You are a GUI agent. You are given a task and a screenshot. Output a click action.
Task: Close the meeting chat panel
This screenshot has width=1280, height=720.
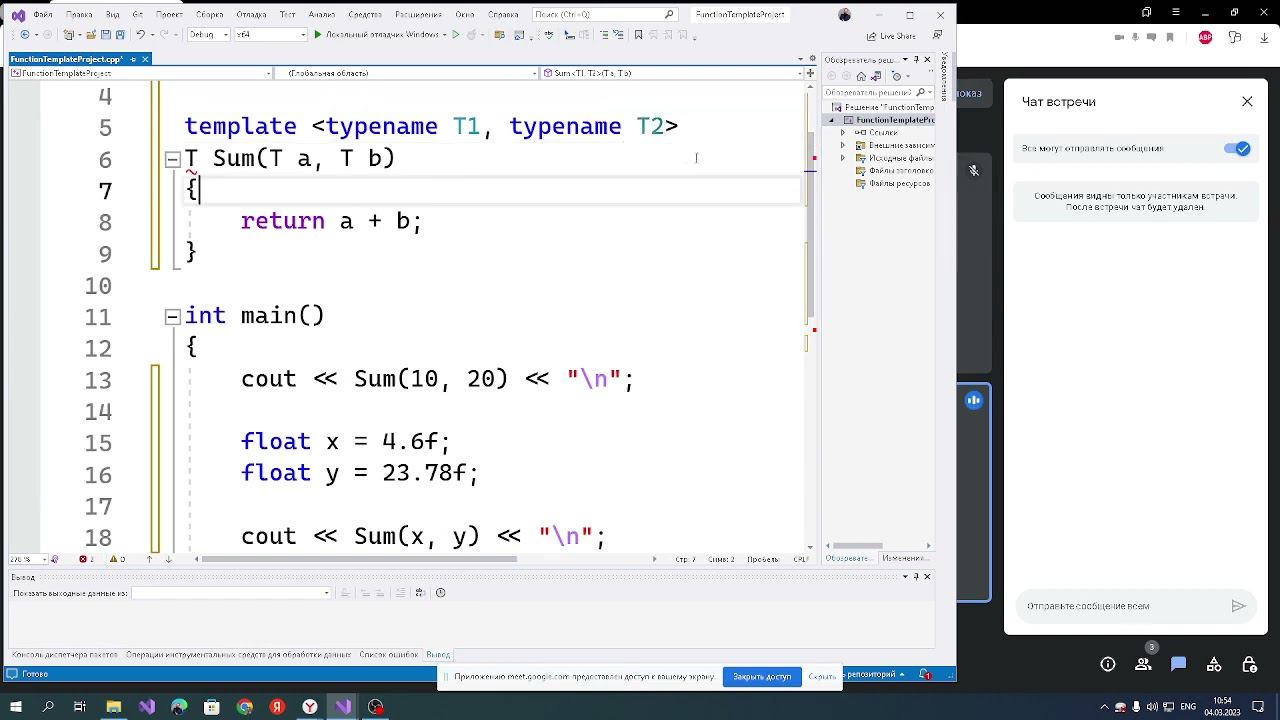click(1247, 101)
